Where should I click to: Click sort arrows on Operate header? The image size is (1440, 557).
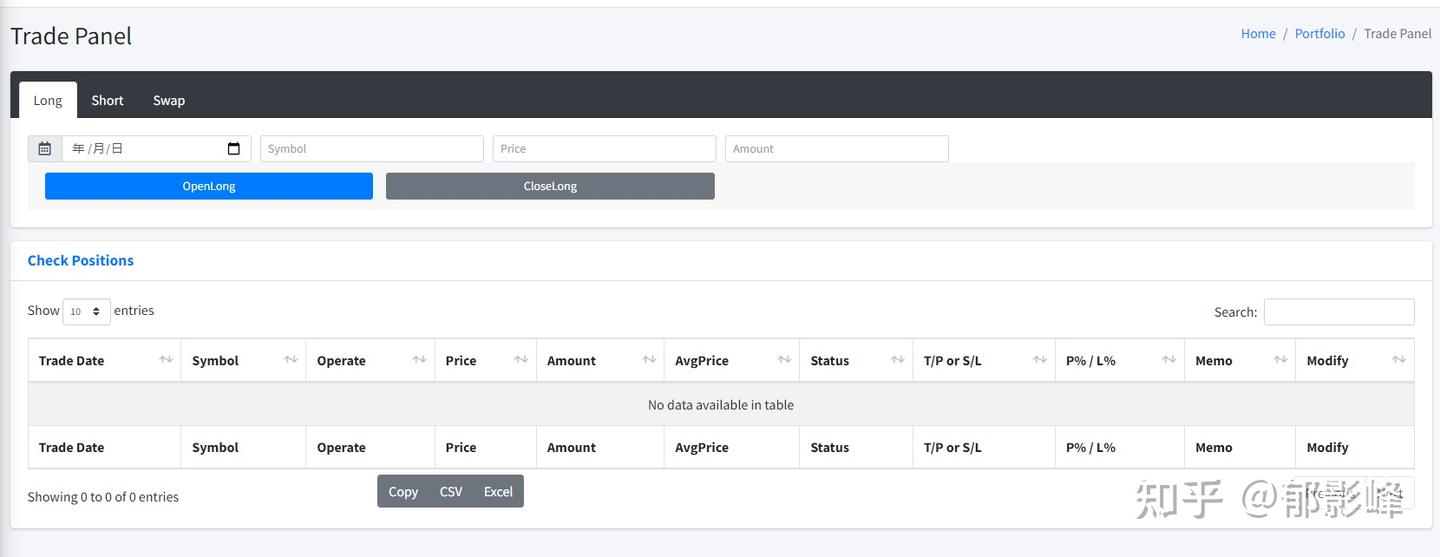420,360
